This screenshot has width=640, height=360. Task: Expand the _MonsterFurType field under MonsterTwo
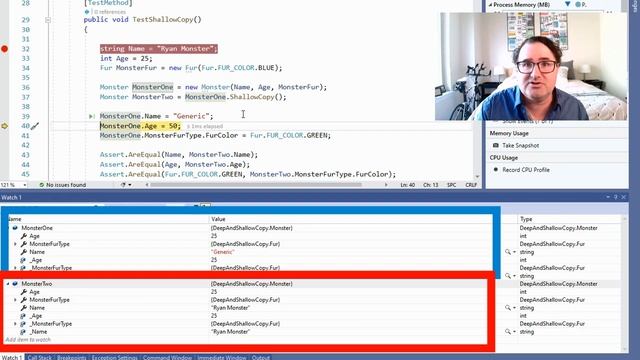[x=16, y=324]
